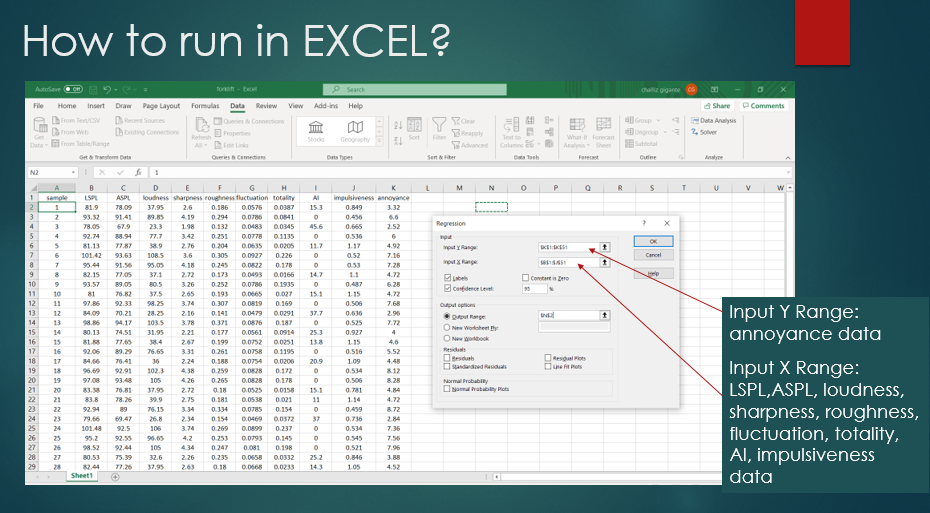The width and height of the screenshot is (930, 513).
Task: Click the Undo arrow
Action: point(107,90)
